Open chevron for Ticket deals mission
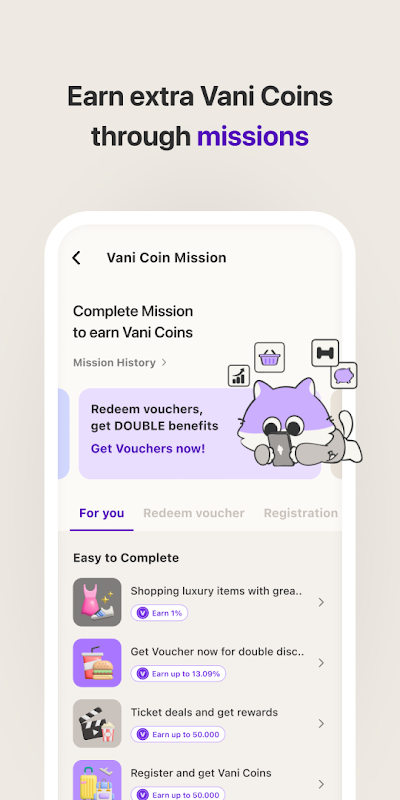The width and height of the screenshot is (400, 800). (321, 723)
